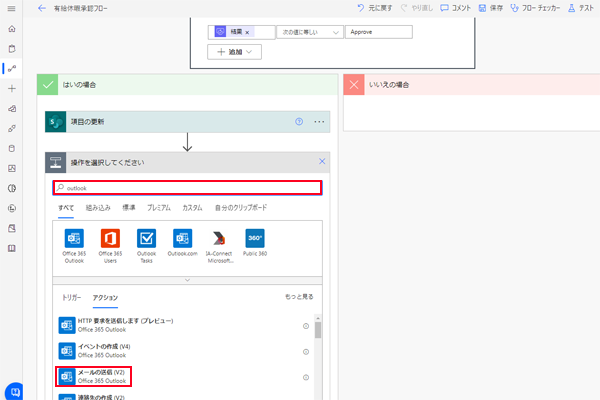Click 保存 to save the flow
Viewport: 600px width, 400px height.
491,8
